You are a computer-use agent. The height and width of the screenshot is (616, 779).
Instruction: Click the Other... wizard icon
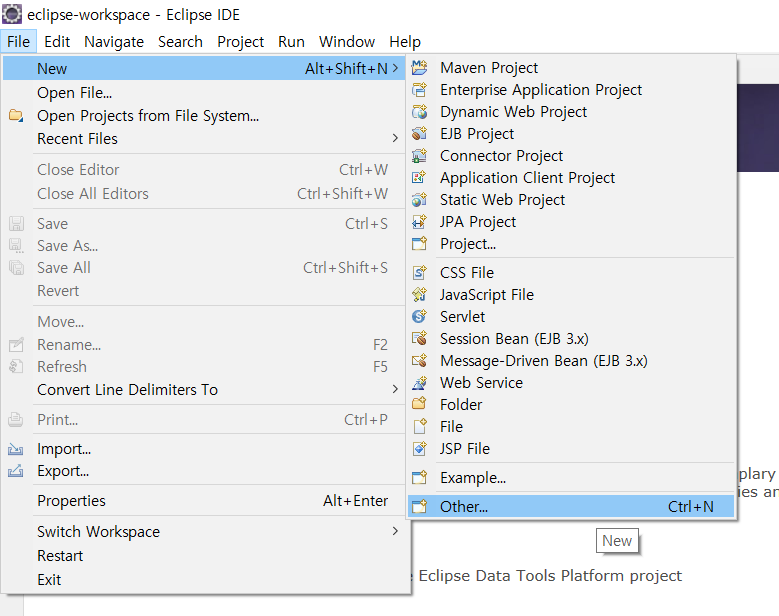419,507
